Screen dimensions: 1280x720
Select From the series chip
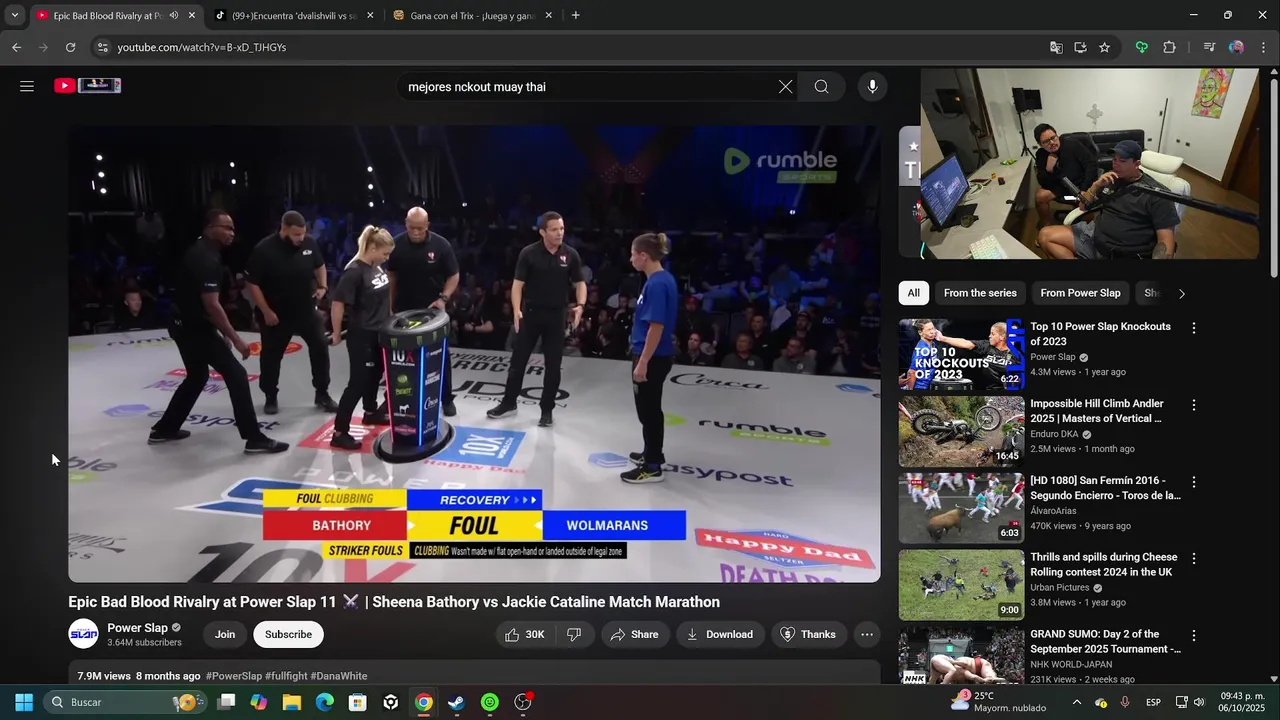980,293
